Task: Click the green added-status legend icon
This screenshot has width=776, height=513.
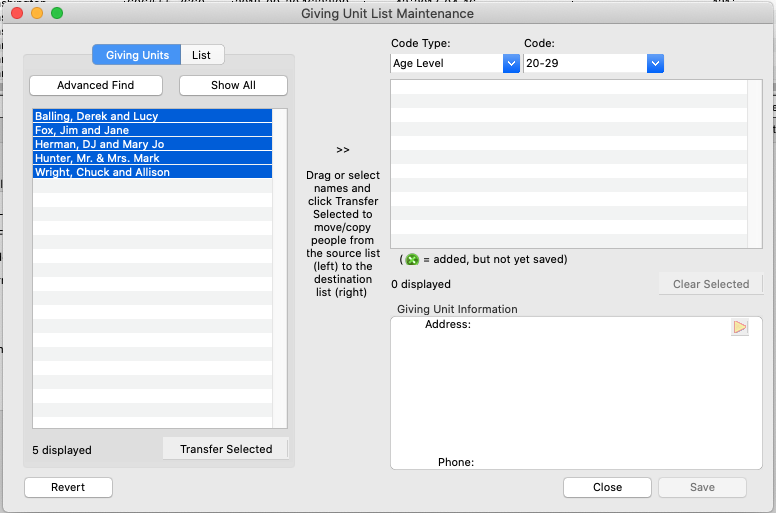Action: coord(412,259)
